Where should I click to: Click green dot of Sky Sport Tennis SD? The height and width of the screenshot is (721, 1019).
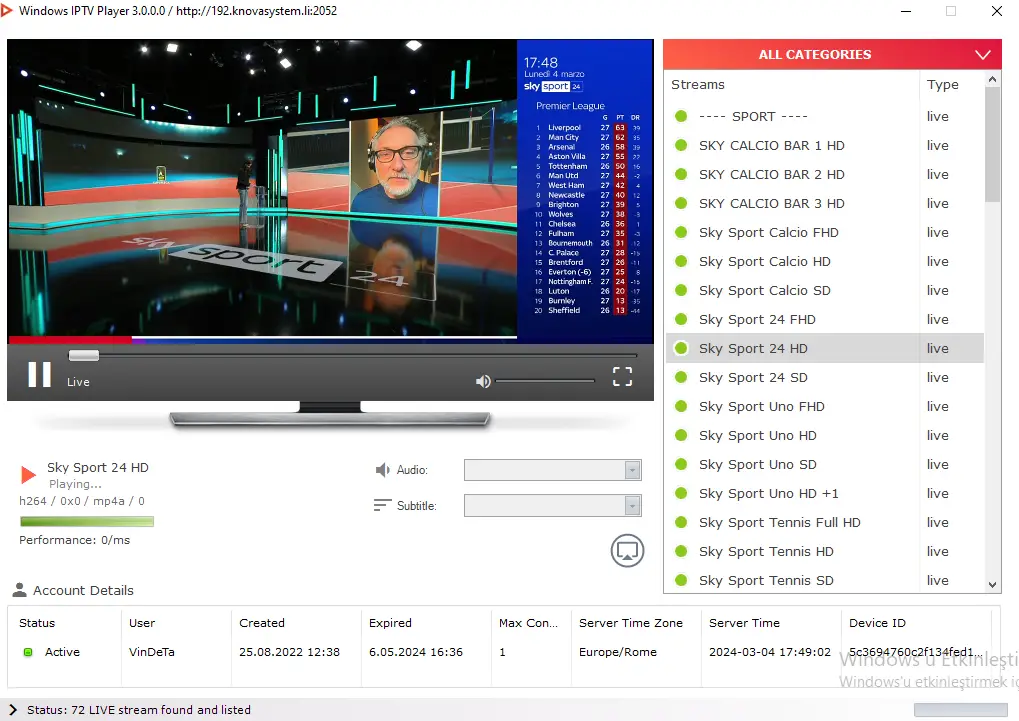pos(681,580)
